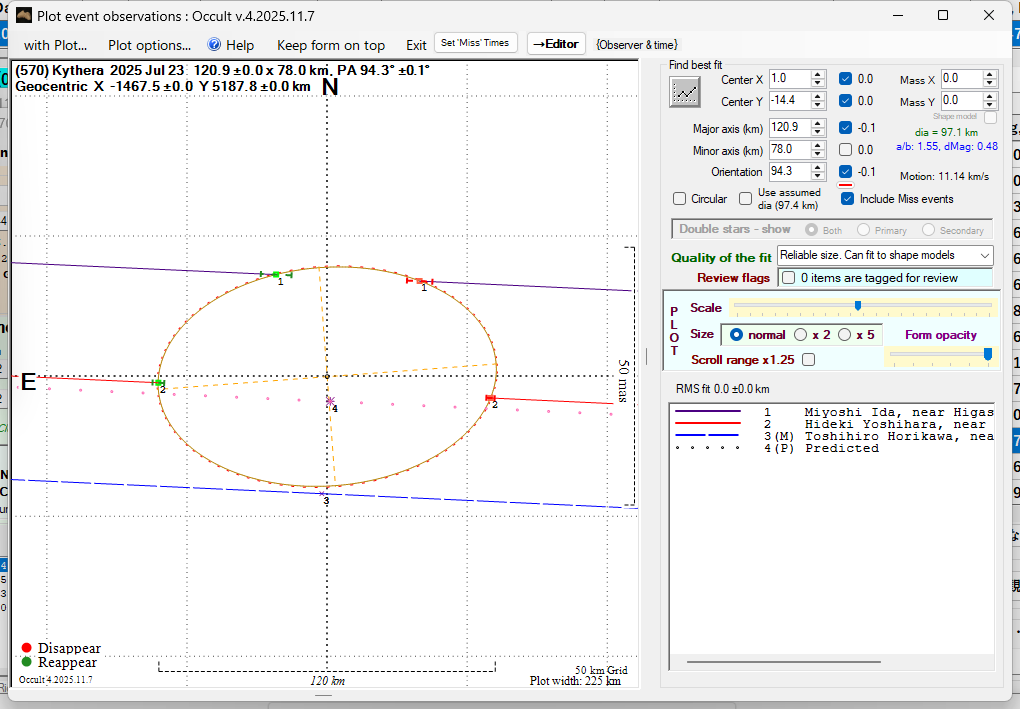Increase Orientation value with up spinner arrow
The height and width of the screenshot is (709, 1020).
click(818, 167)
